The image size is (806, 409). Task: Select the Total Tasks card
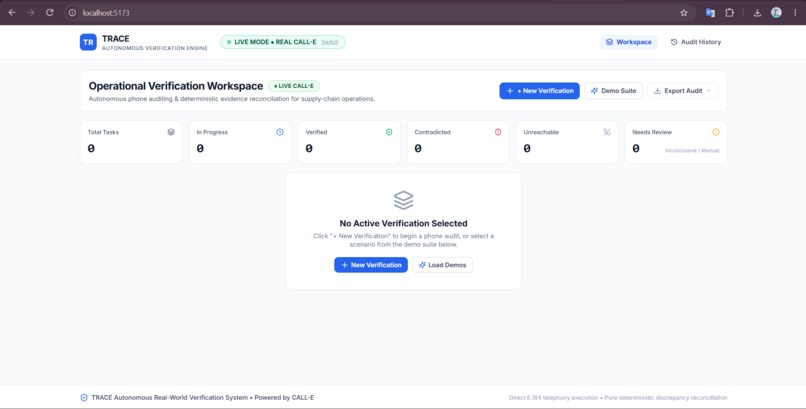pos(131,142)
